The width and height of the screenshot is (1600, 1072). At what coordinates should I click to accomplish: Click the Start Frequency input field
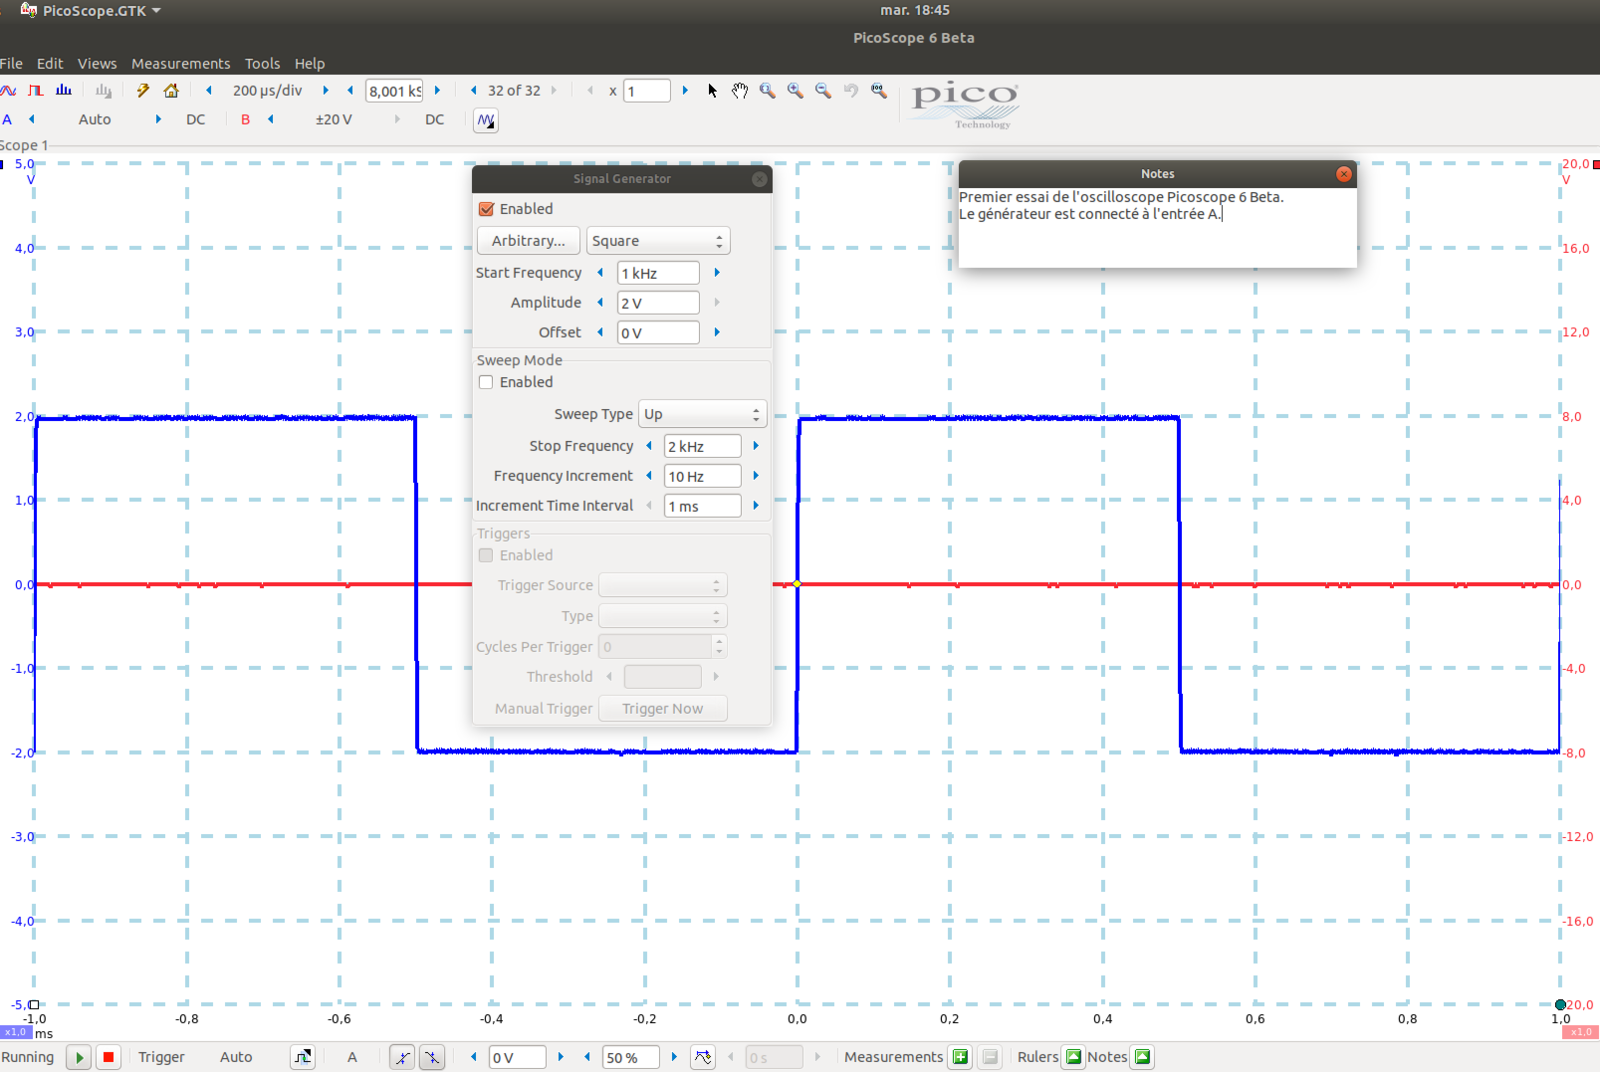coord(657,273)
